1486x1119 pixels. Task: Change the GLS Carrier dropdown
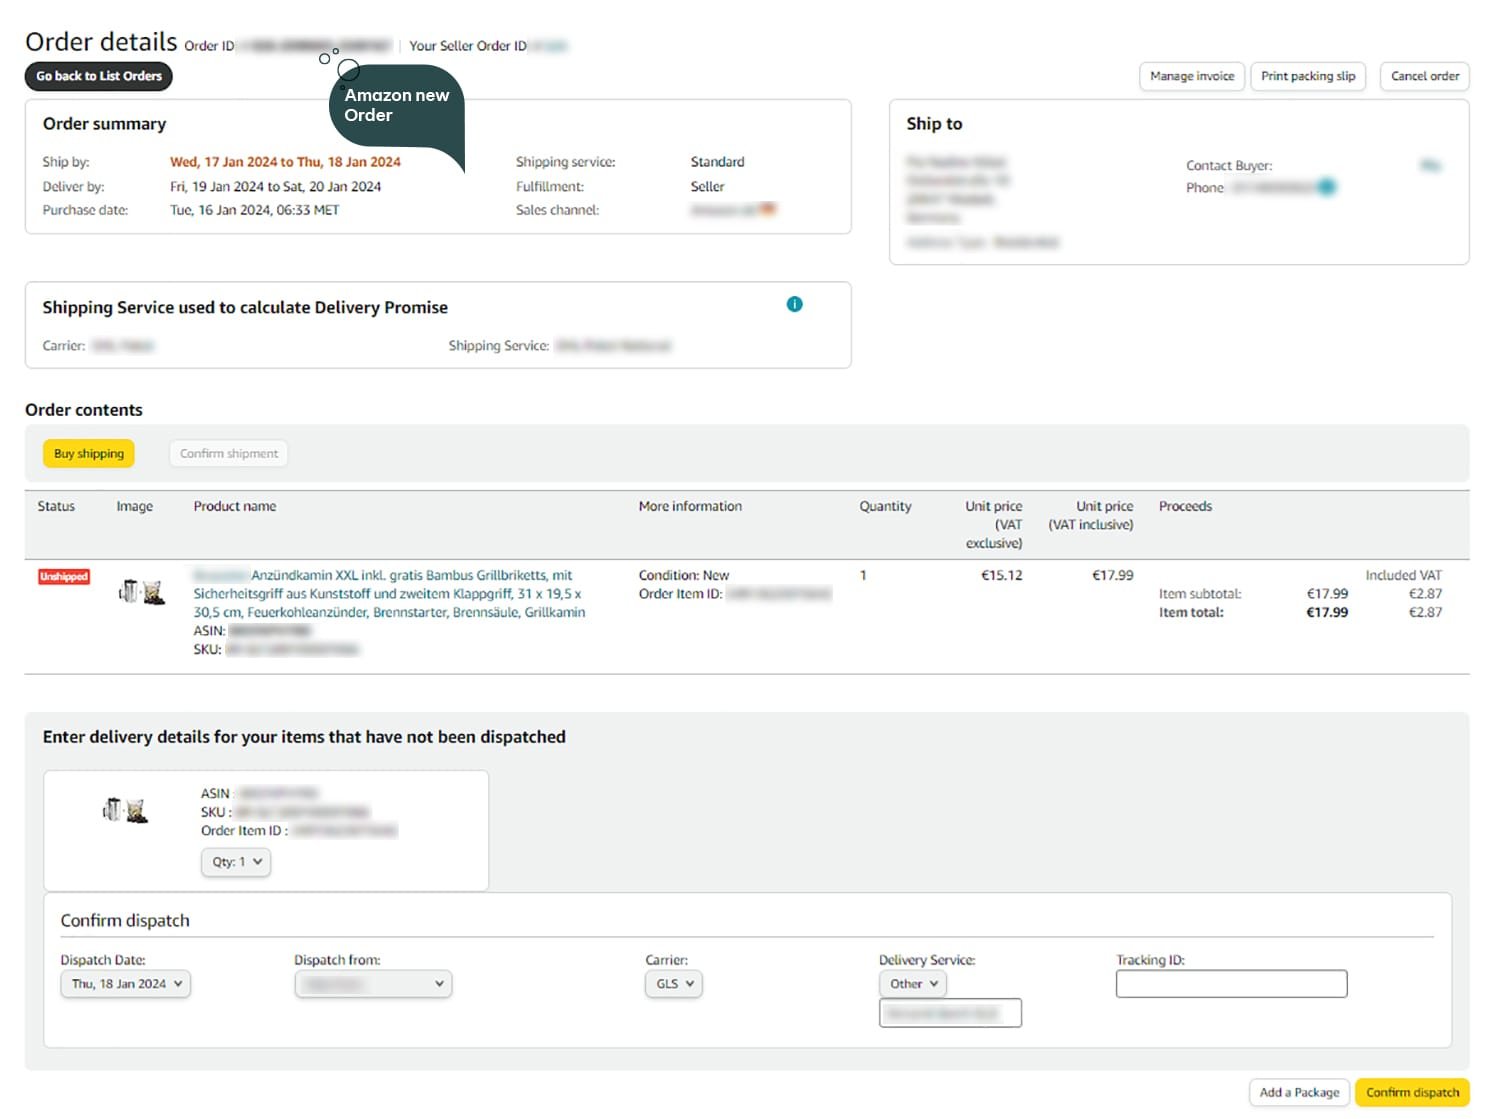tap(674, 984)
